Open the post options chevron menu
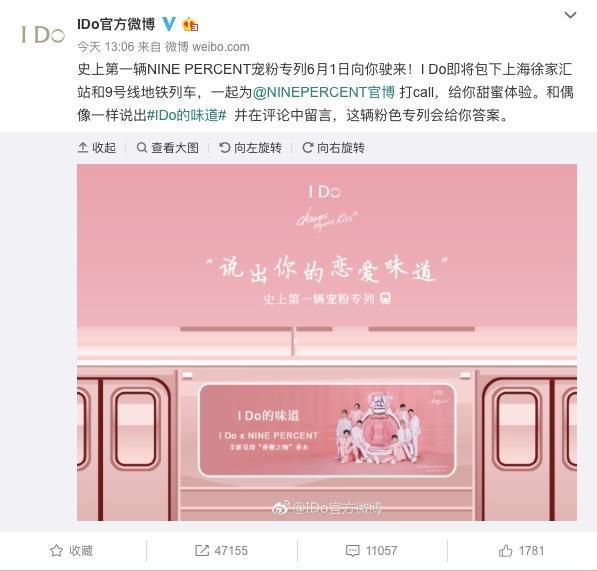Screen dimensions: 597x571 570,15
